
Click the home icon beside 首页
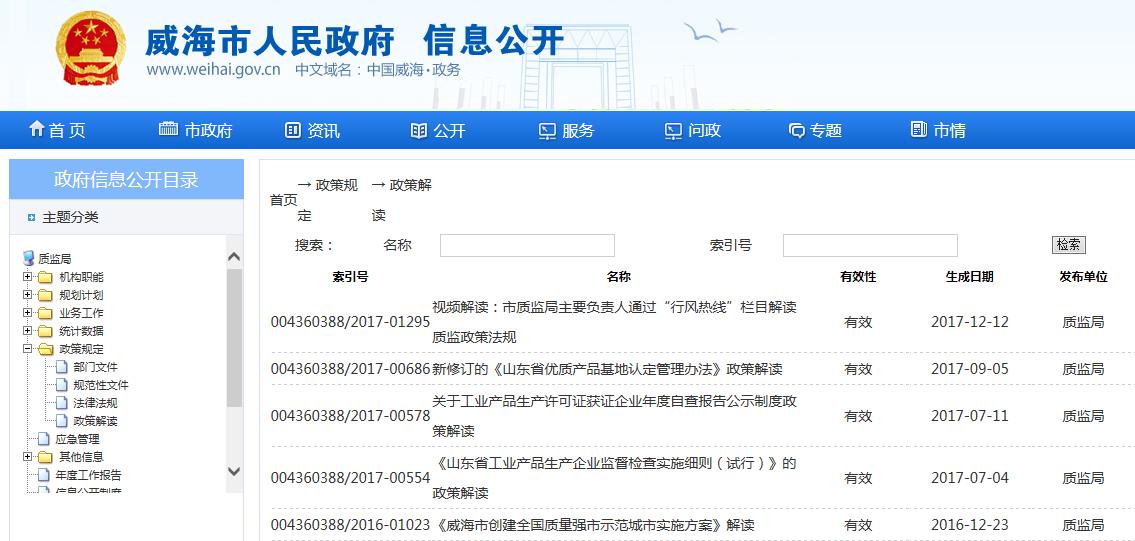click(x=37, y=129)
